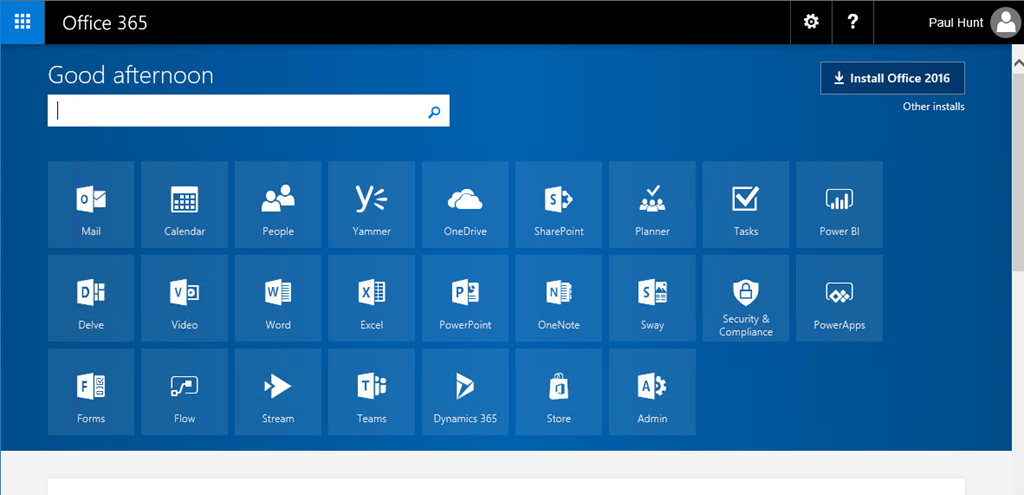1024x495 pixels.
Task: Launch the Yammer app tile
Action: point(372,204)
